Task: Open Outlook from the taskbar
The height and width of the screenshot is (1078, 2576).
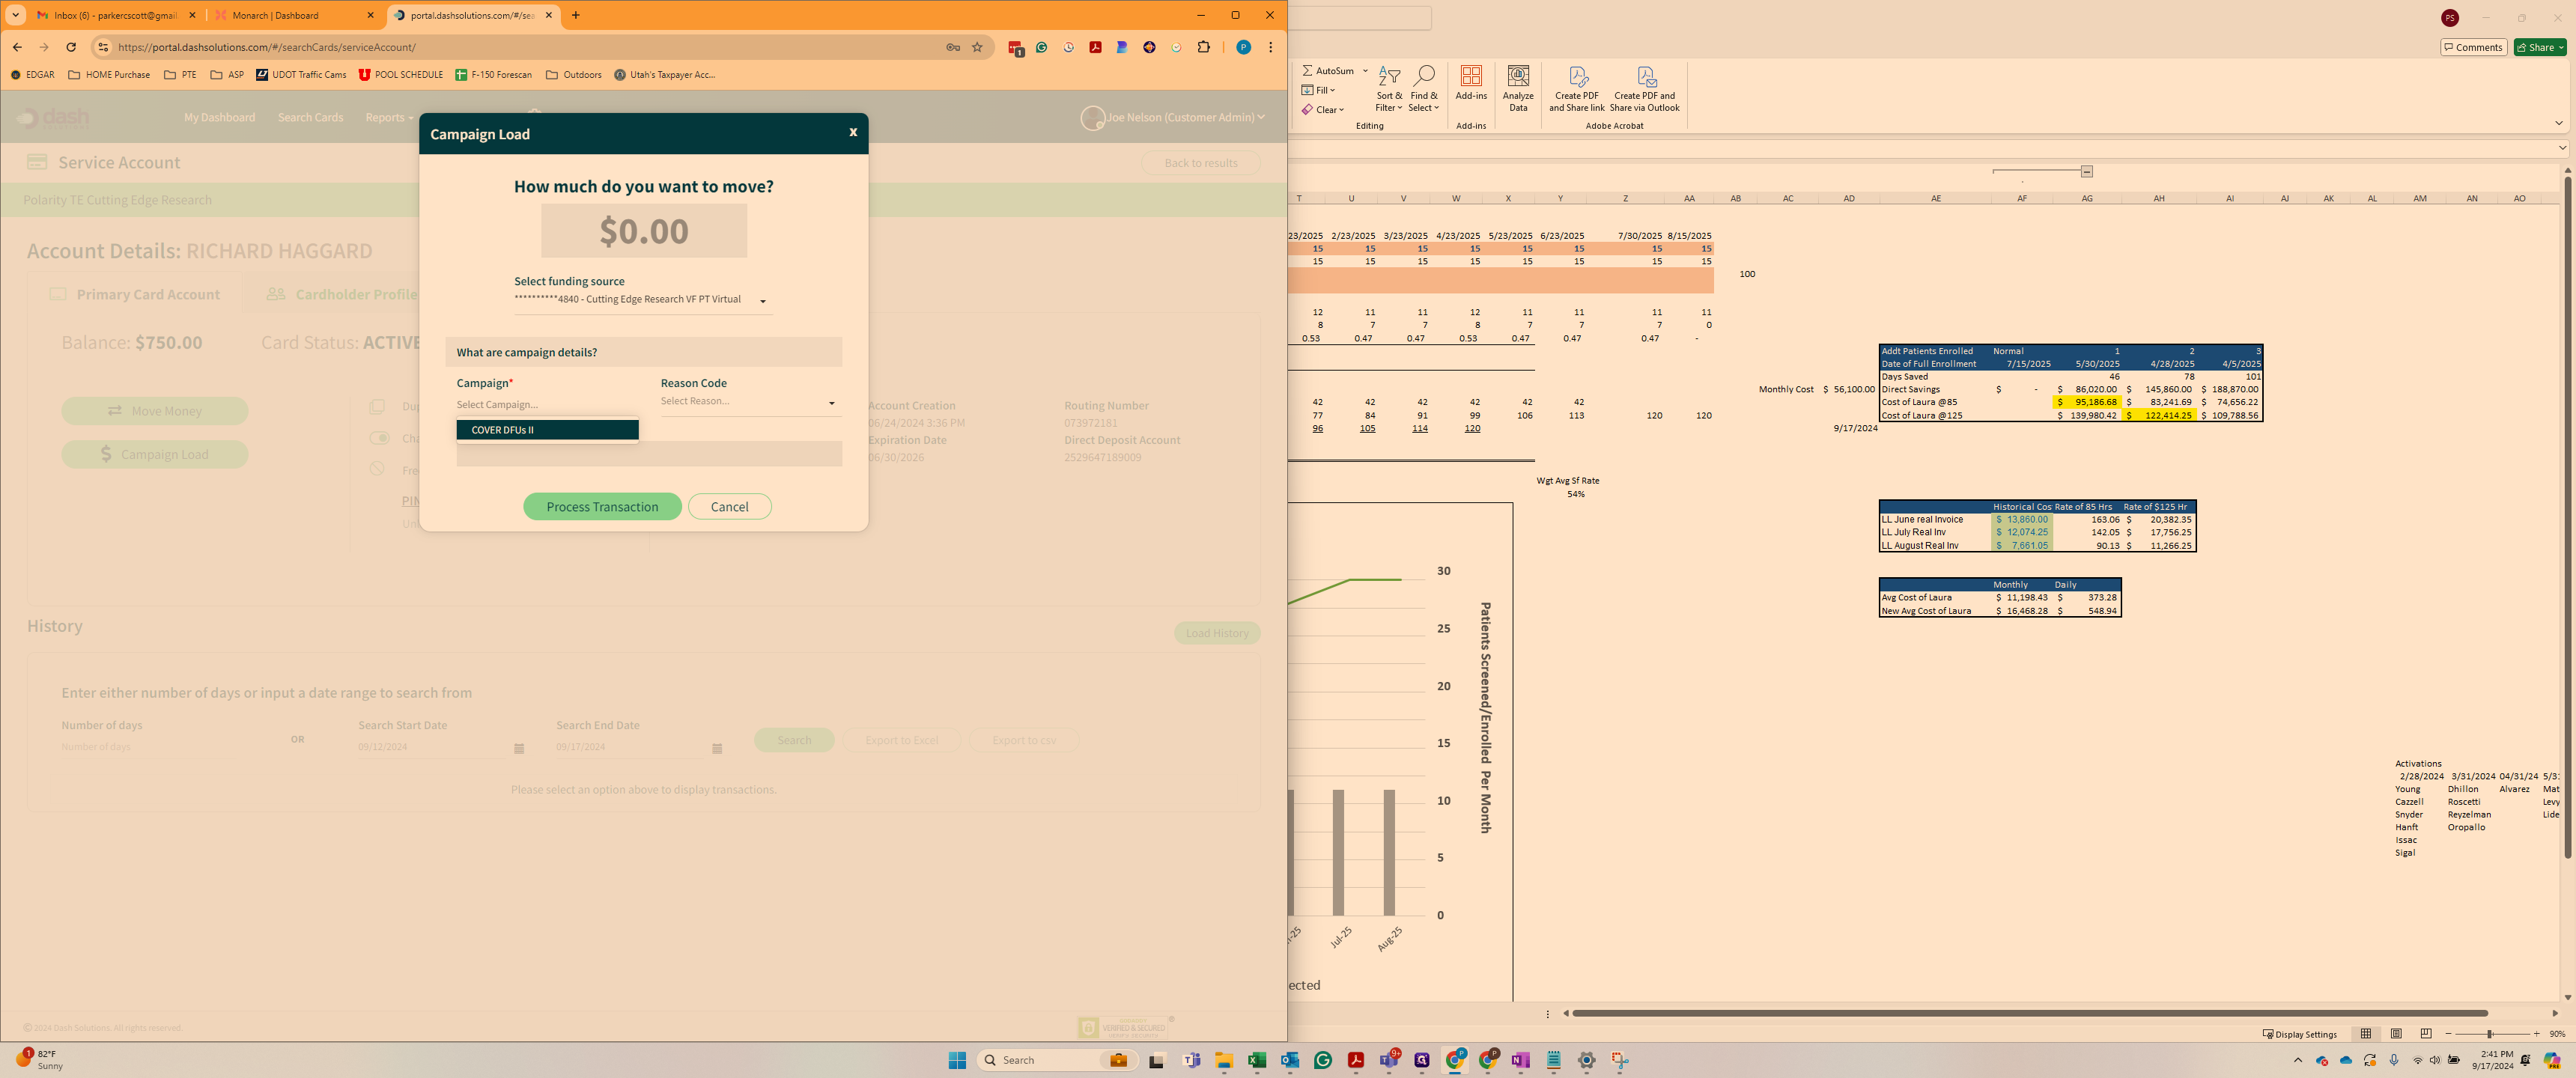Action: coord(1289,1060)
